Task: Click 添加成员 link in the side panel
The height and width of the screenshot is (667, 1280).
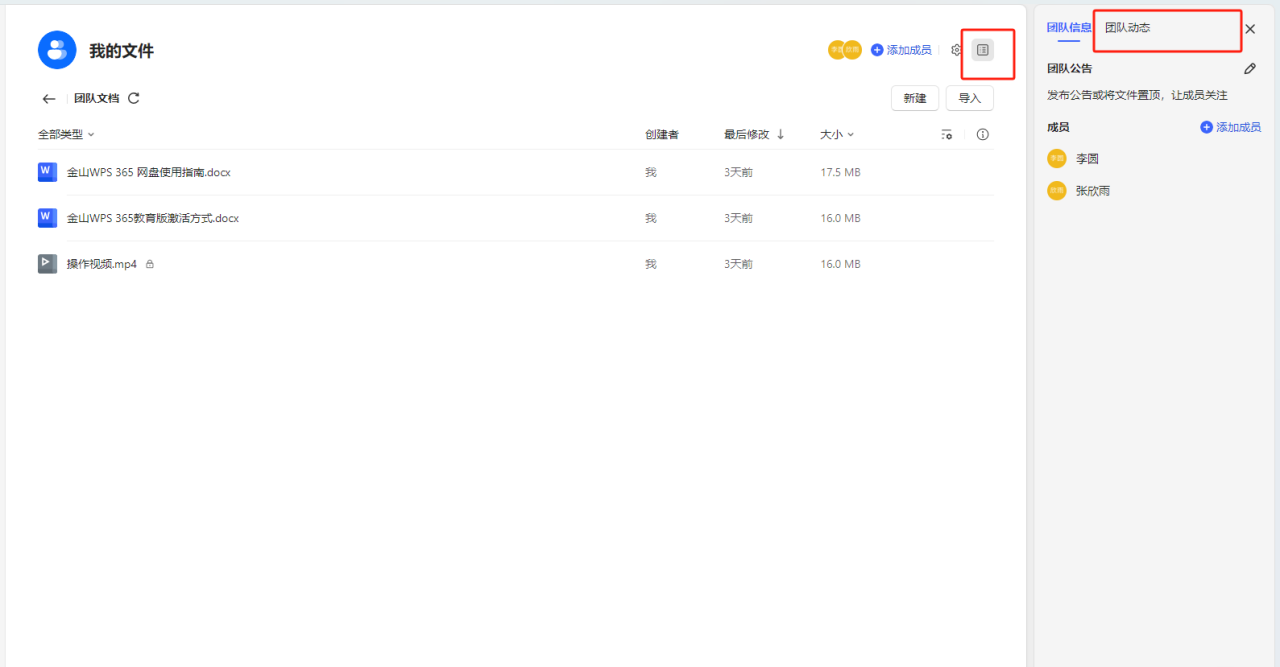Action: pos(1230,128)
